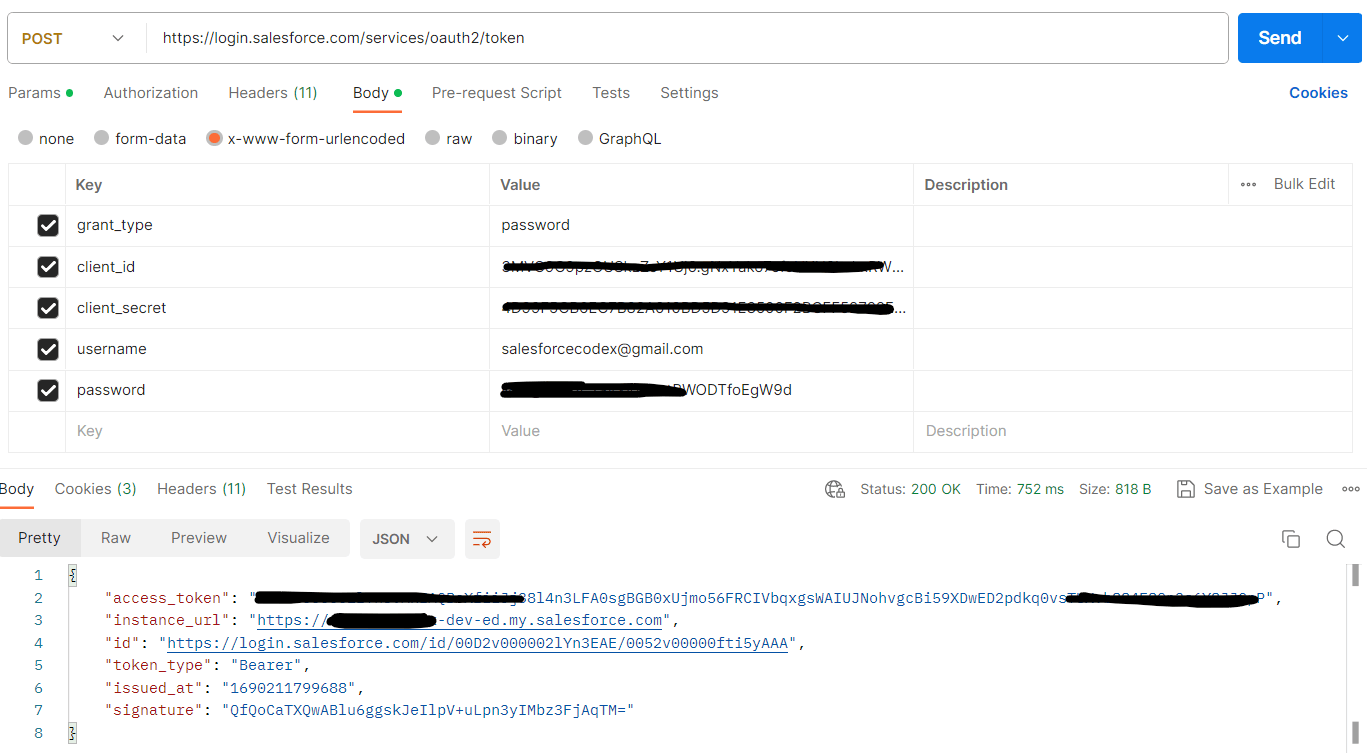
Task: Uncheck the username parameter checkbox
Action: tap(48, 349)
